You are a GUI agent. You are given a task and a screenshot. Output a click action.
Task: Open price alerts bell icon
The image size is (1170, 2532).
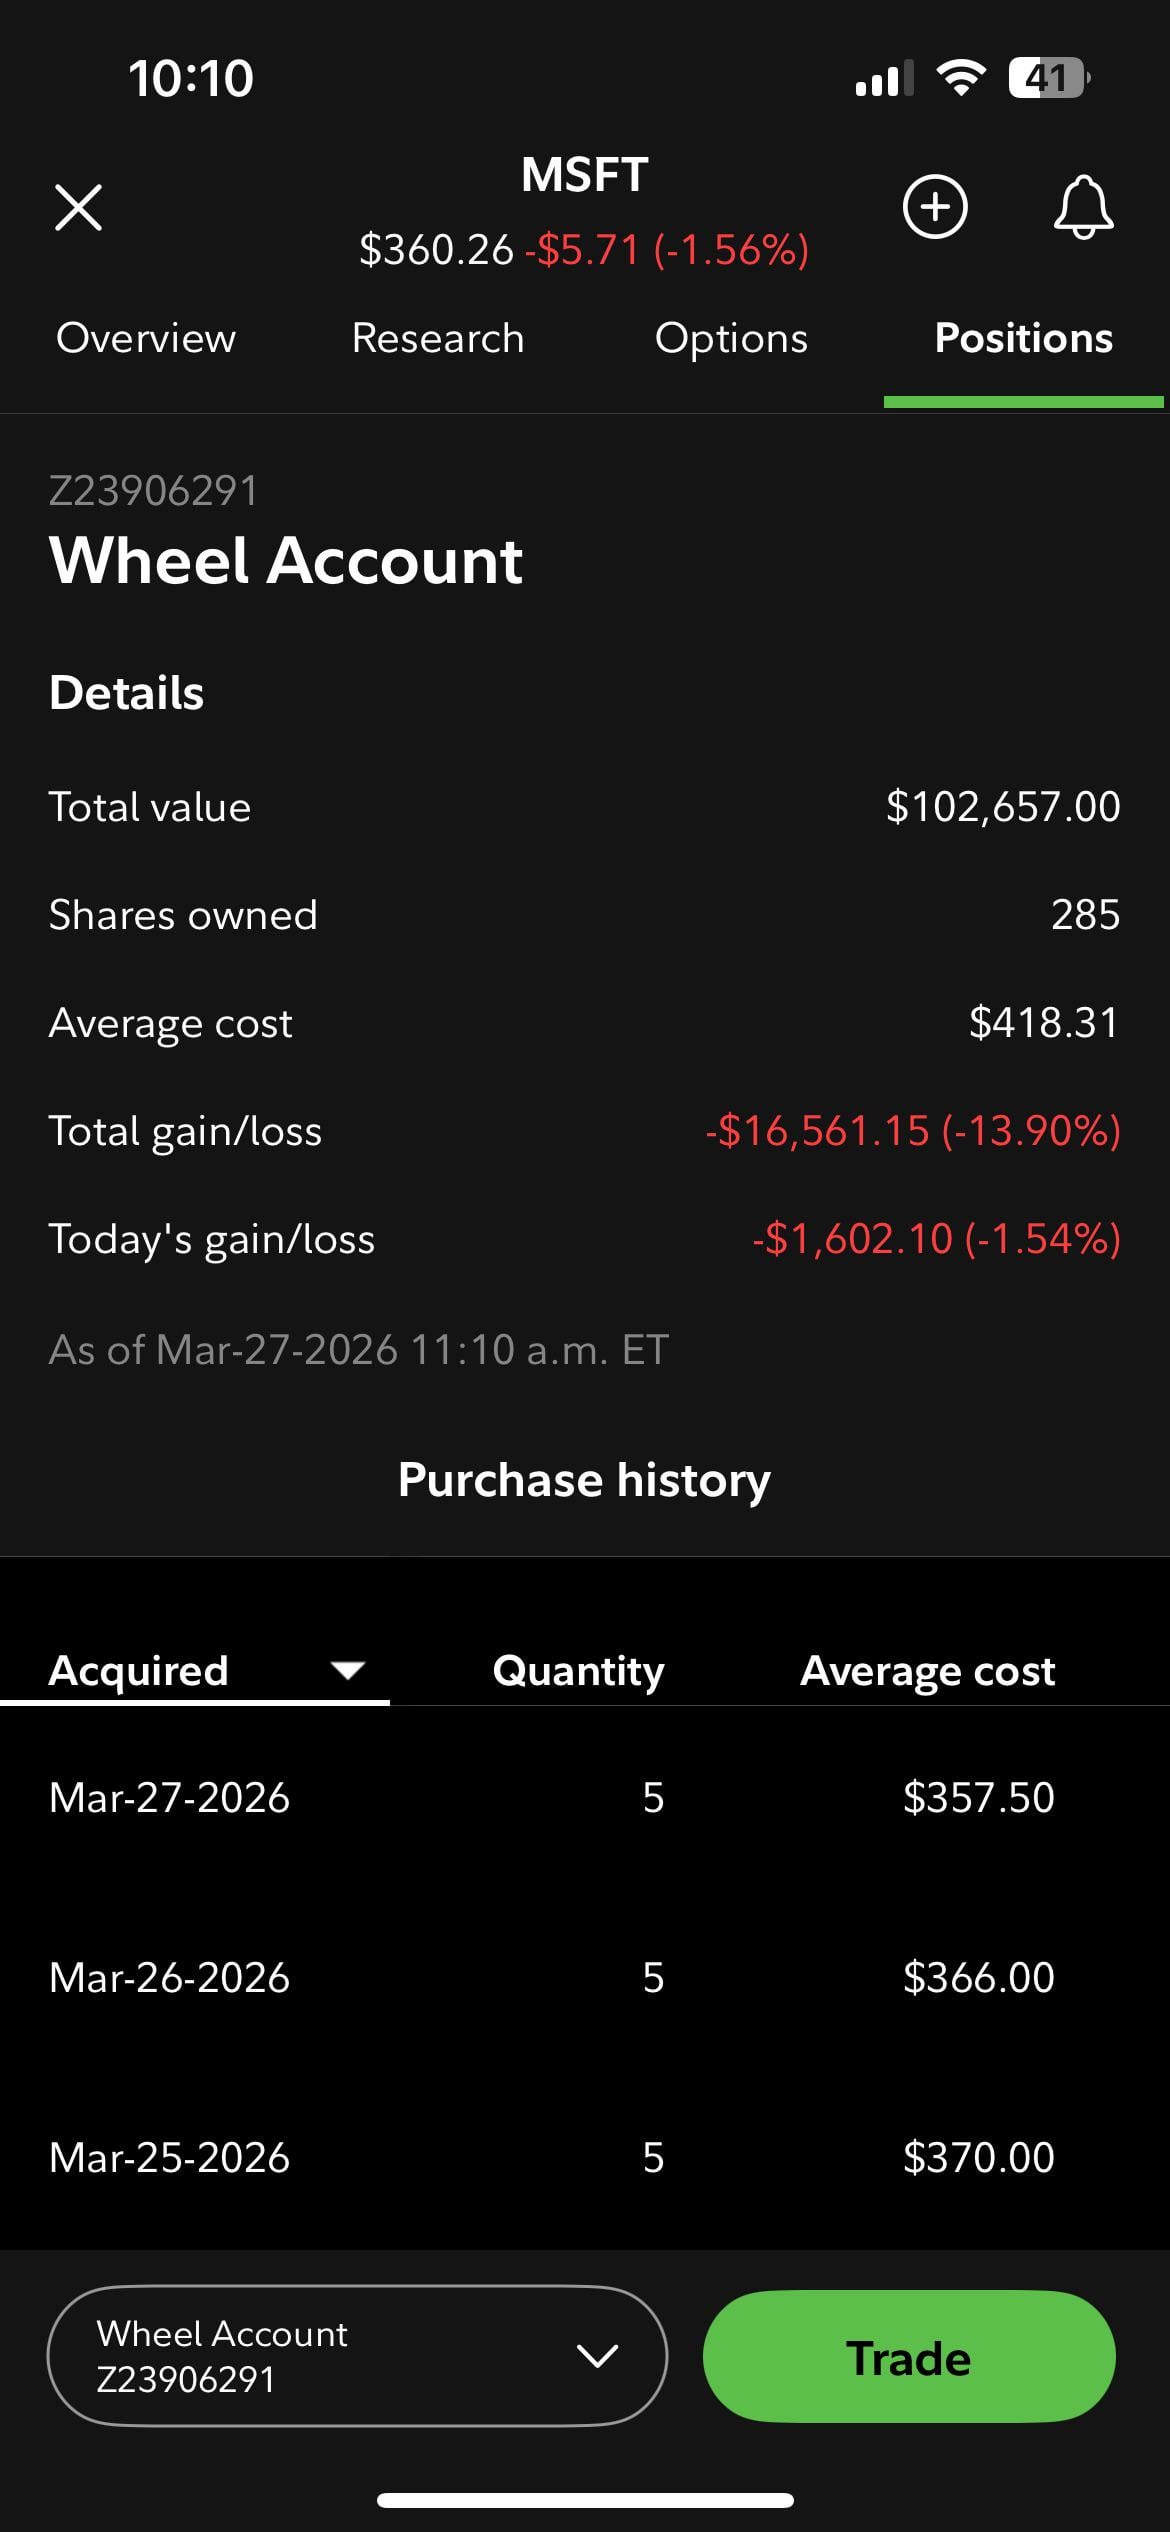(1082, 207)
